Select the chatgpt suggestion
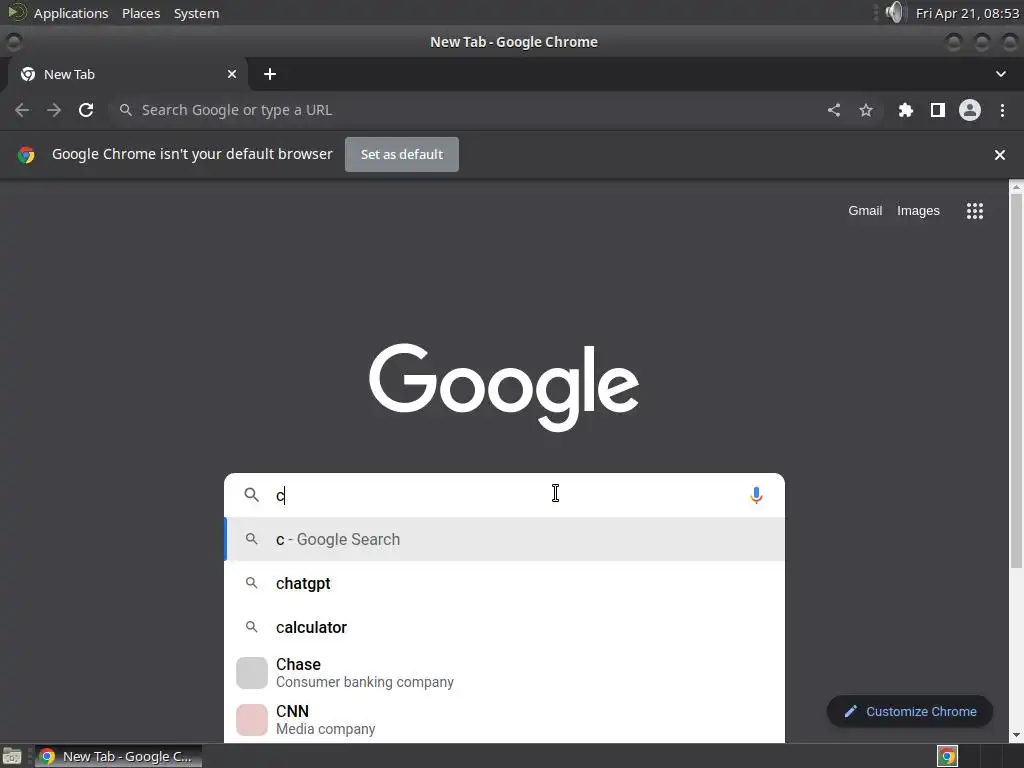 pos(504,583)
